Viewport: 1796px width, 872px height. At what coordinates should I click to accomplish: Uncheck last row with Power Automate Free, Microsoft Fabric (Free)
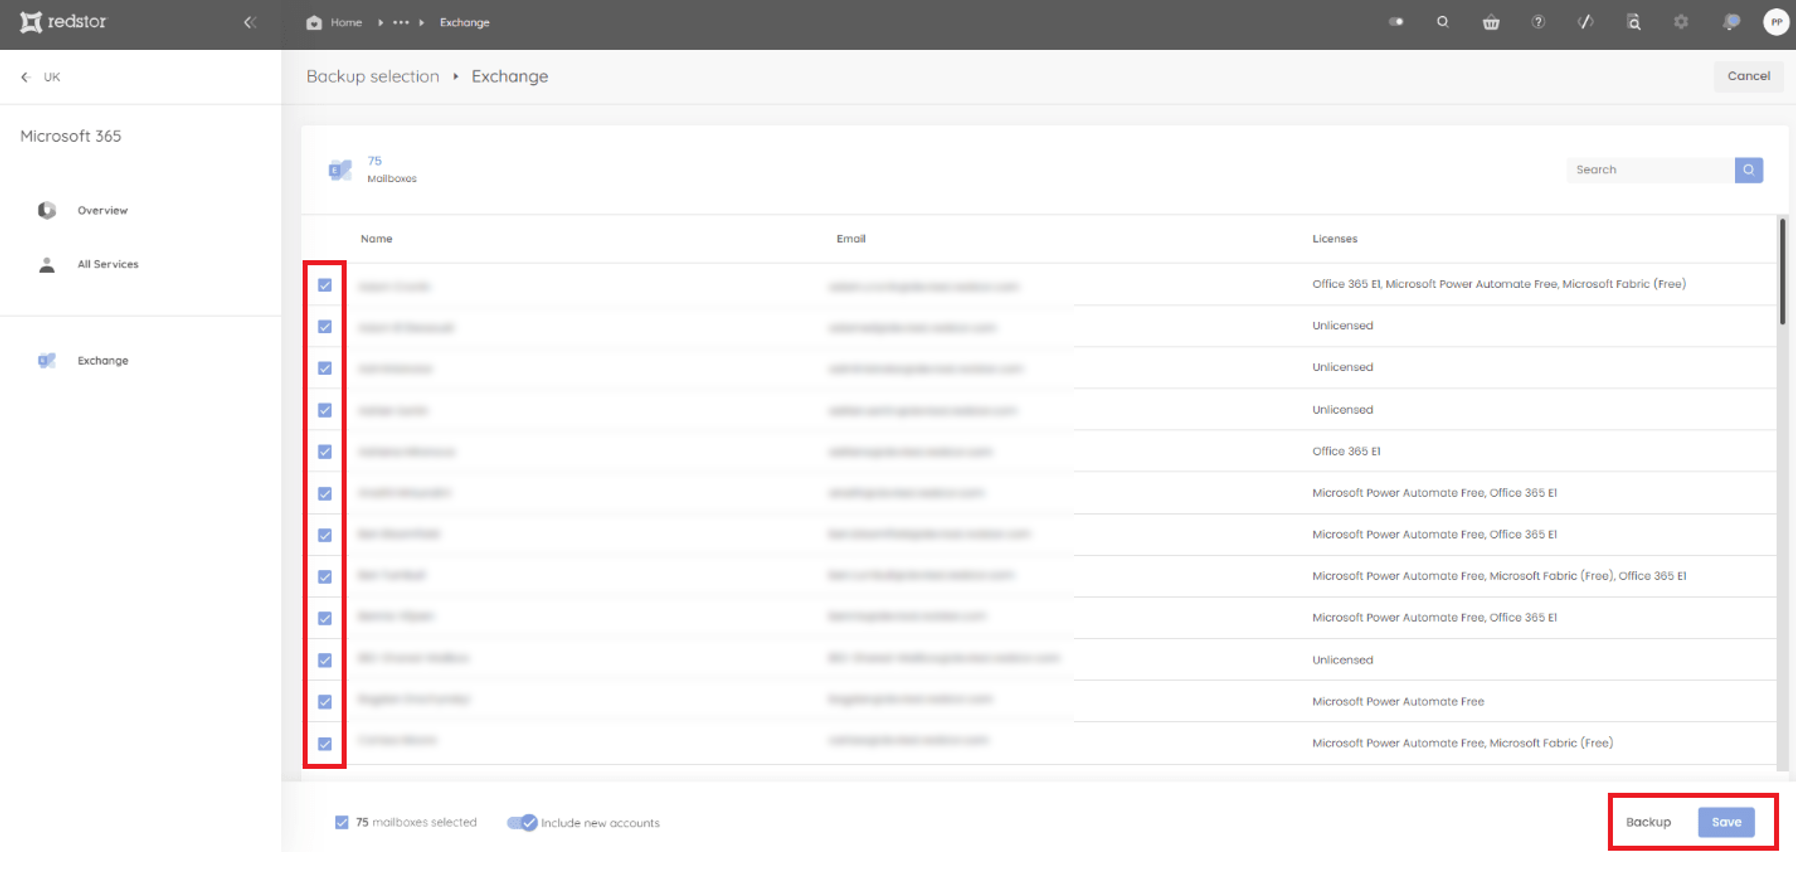coord(325,744)
